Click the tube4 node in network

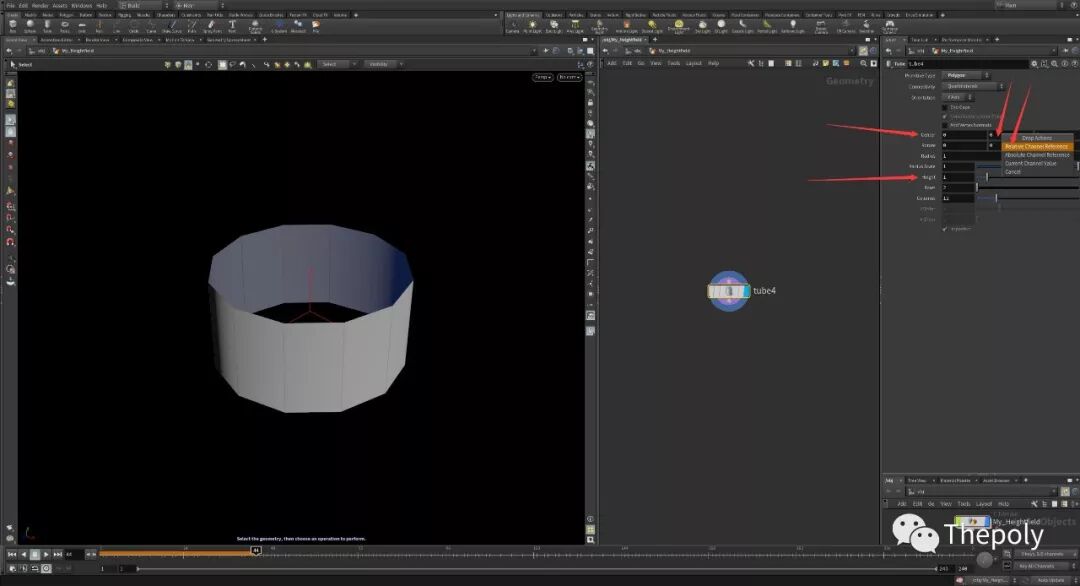click(x=728, y=291)
